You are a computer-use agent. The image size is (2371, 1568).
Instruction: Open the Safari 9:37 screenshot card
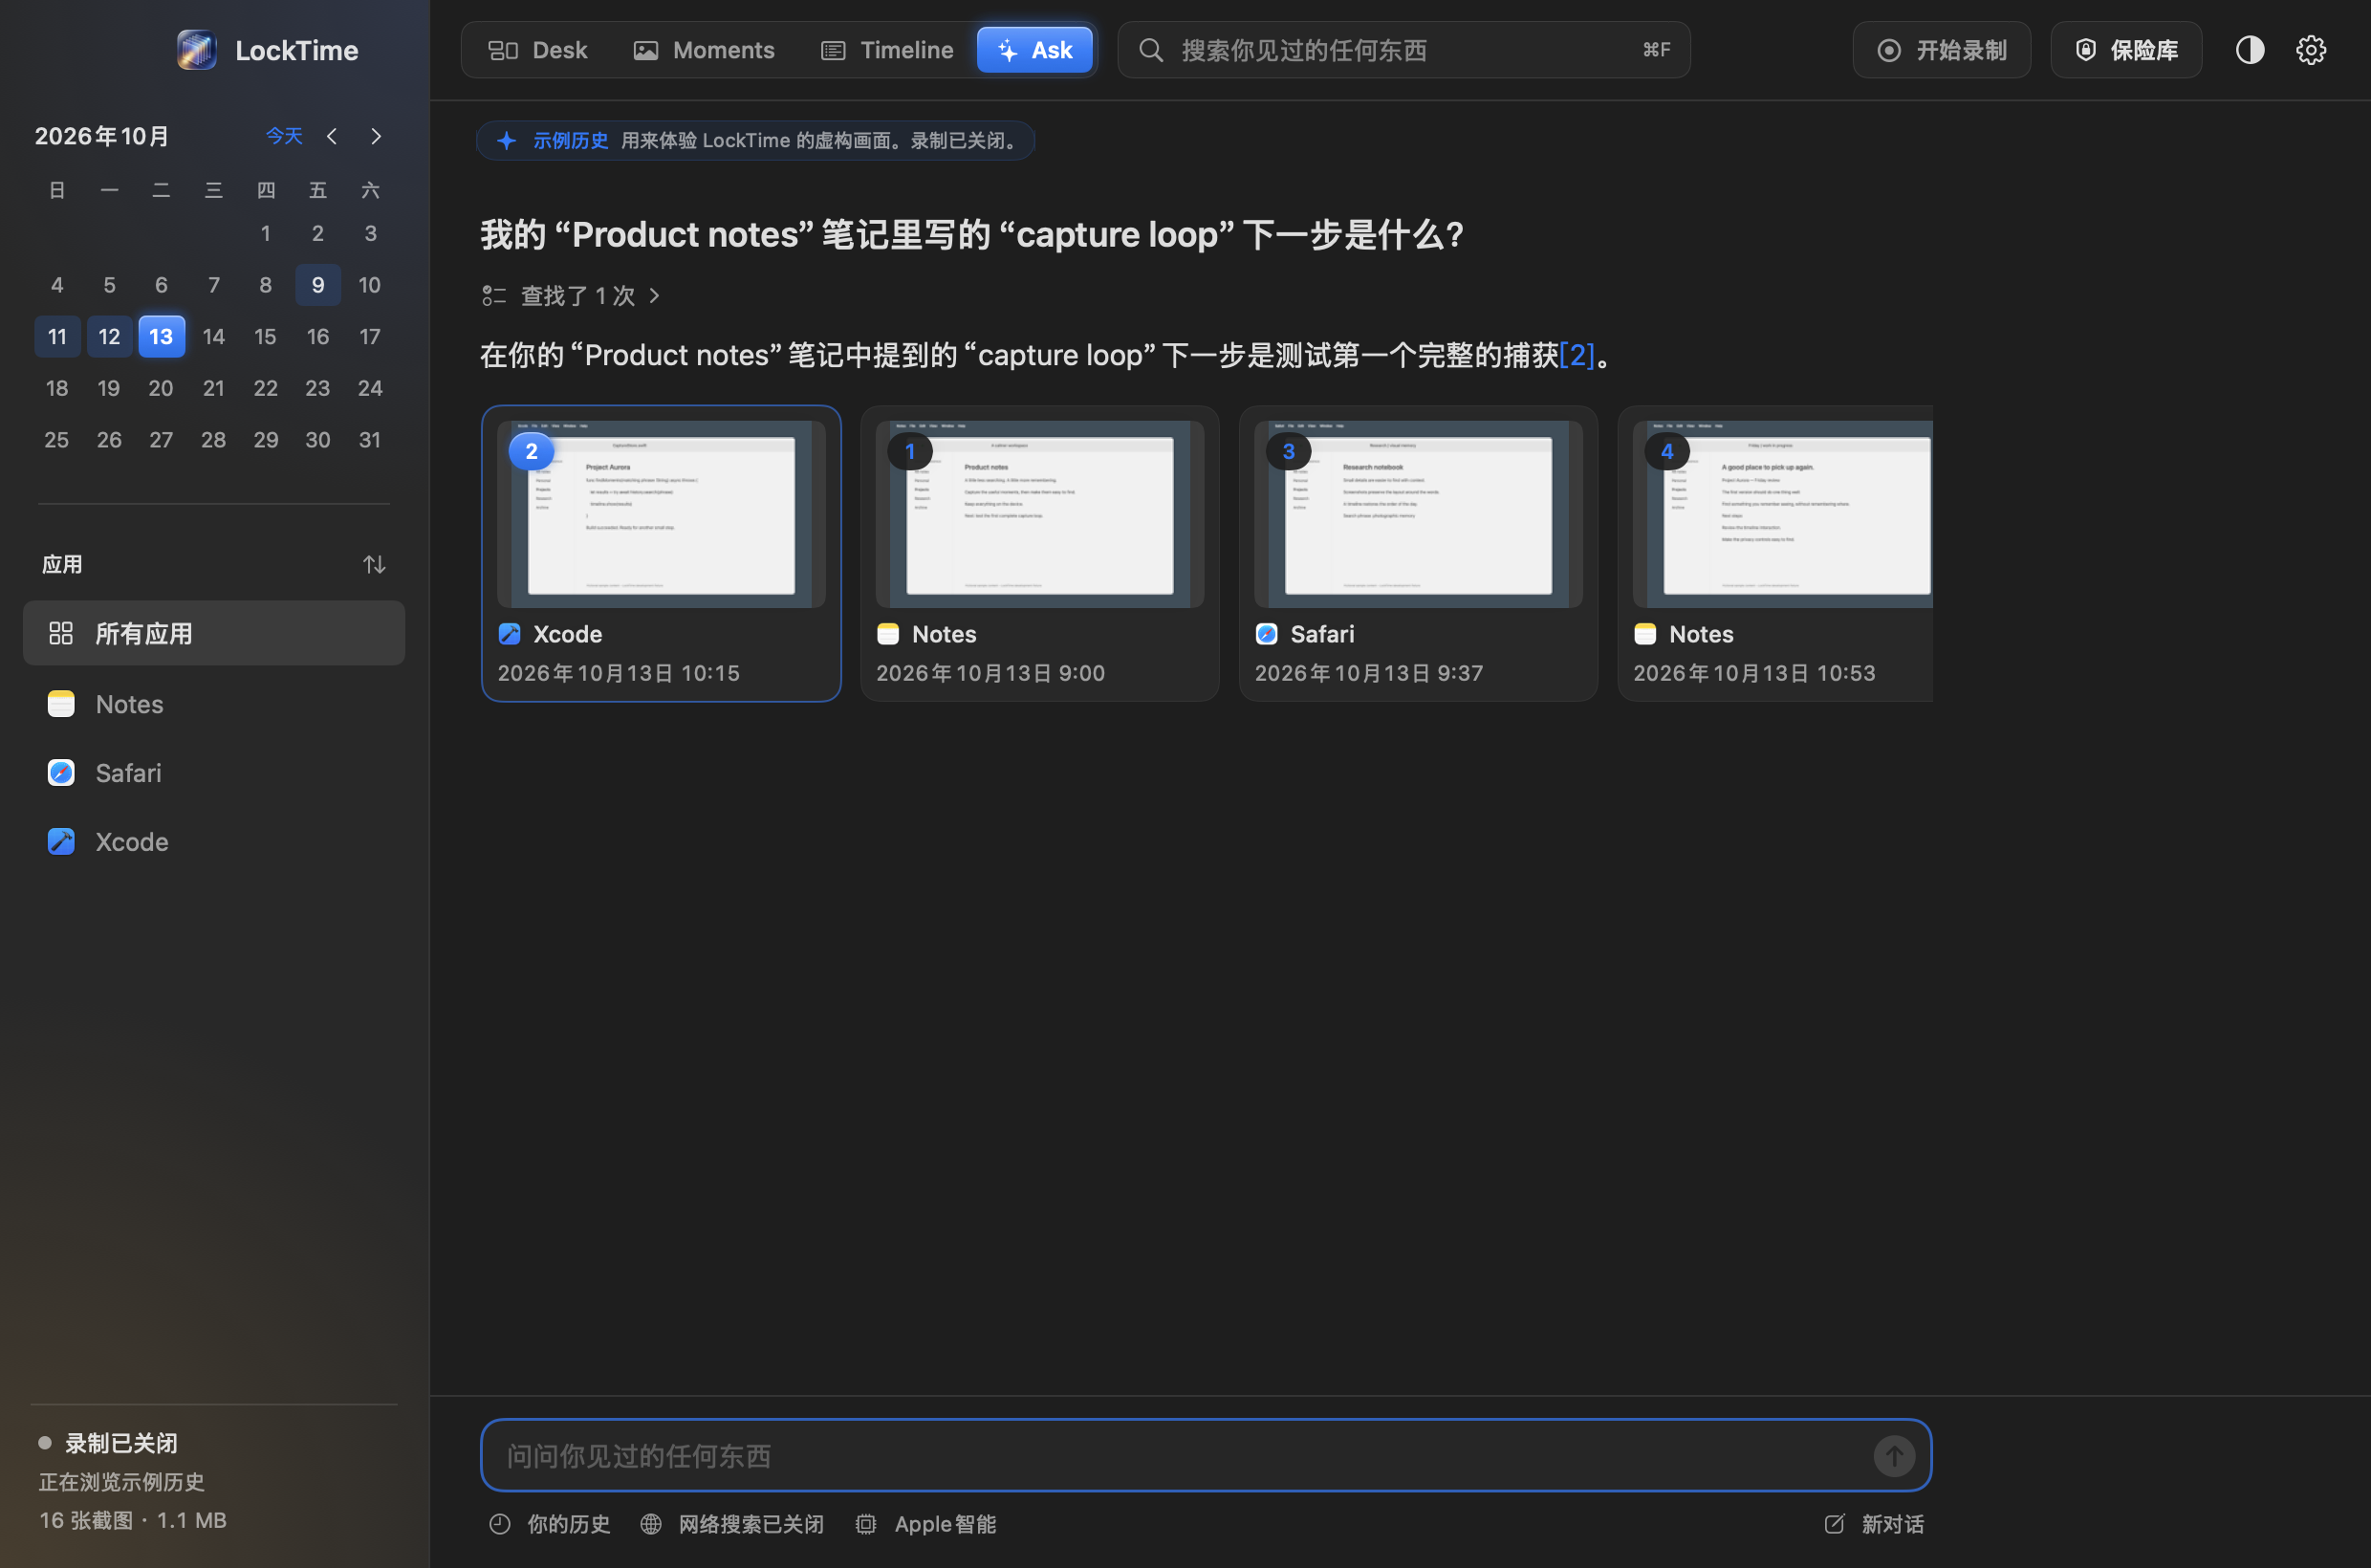(1418, 554)
